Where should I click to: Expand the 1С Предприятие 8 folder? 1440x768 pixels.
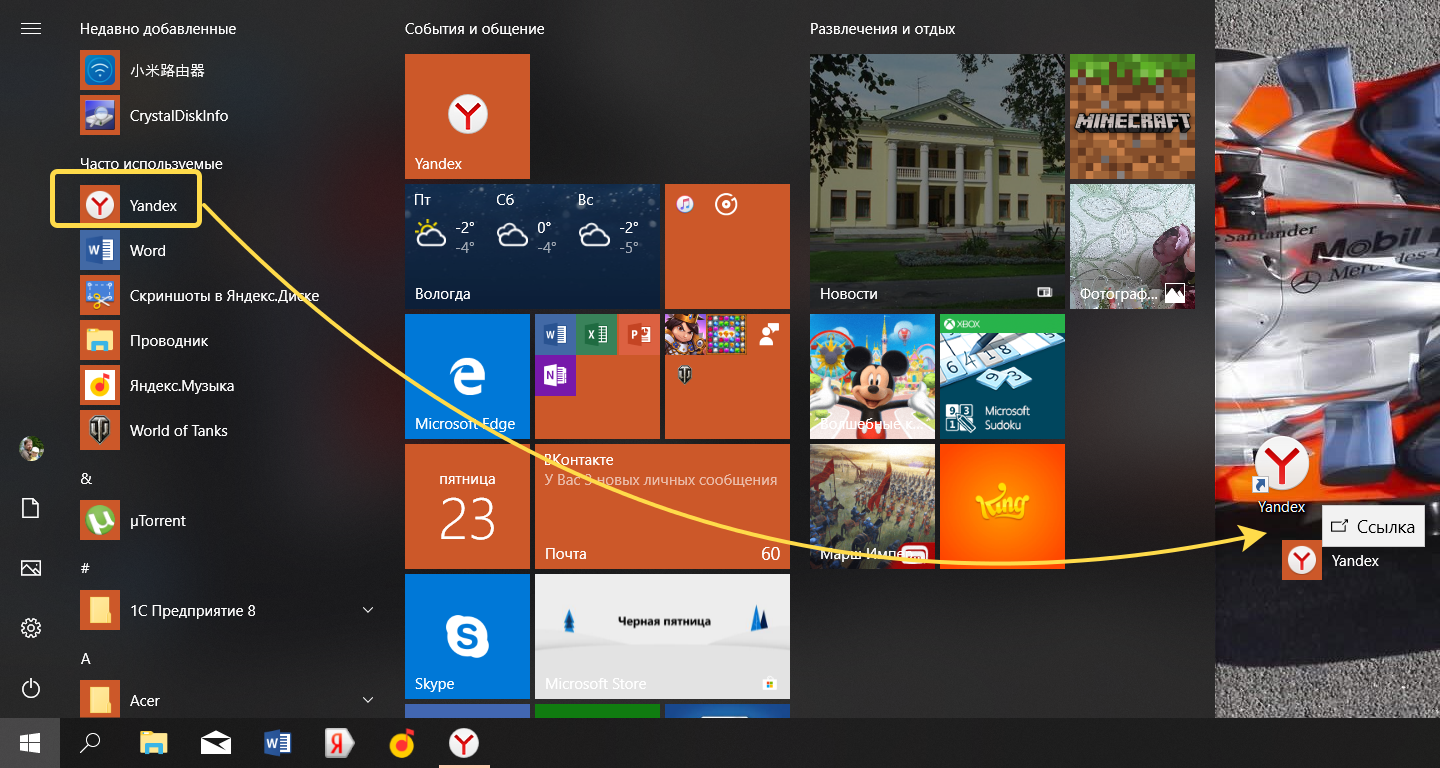point(367,610)
